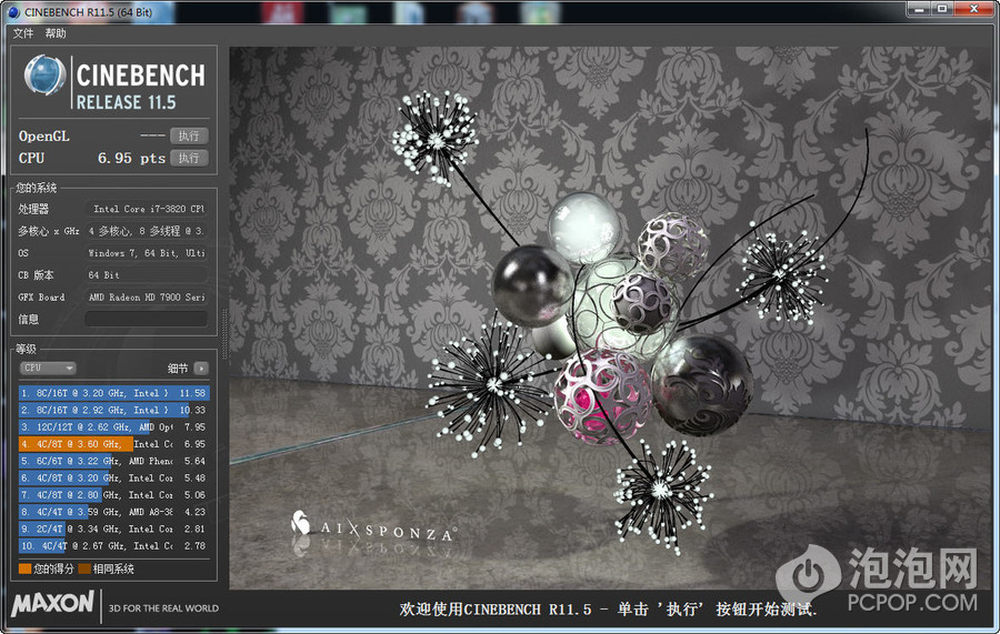1000x634 pixels.
Task: Click the 信息 info input field
Action: (146, 319)
